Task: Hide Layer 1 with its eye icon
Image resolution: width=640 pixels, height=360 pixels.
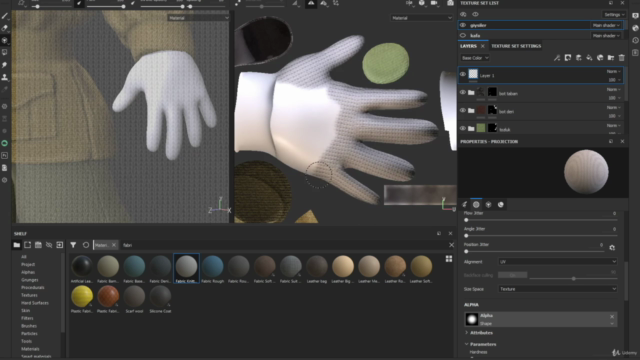Action: tap(463, 74)
